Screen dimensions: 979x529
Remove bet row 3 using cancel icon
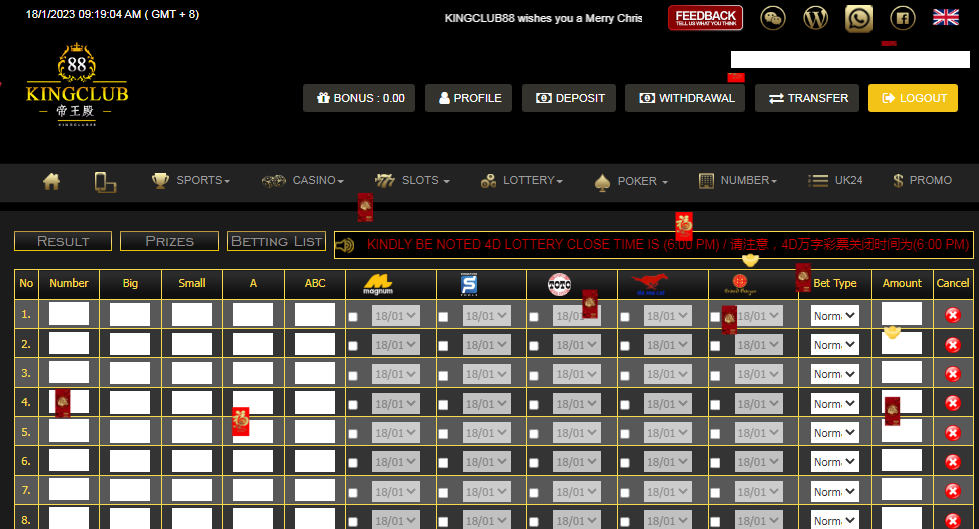(952, 374)
